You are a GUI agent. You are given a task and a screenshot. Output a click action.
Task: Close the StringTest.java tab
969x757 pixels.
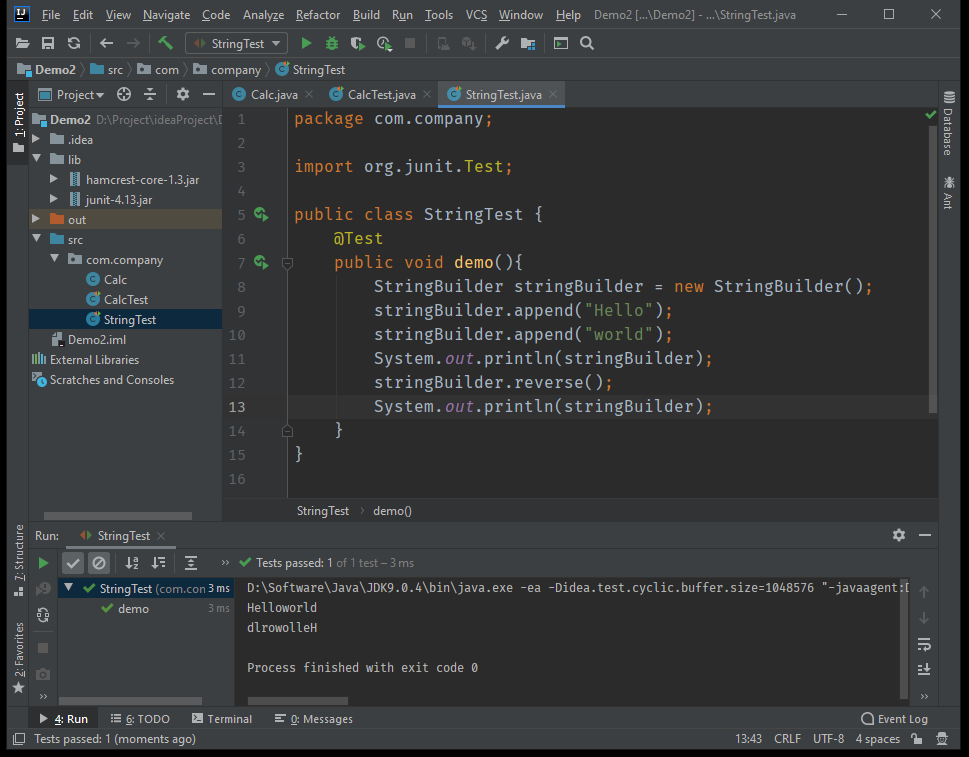pos(553,94)
